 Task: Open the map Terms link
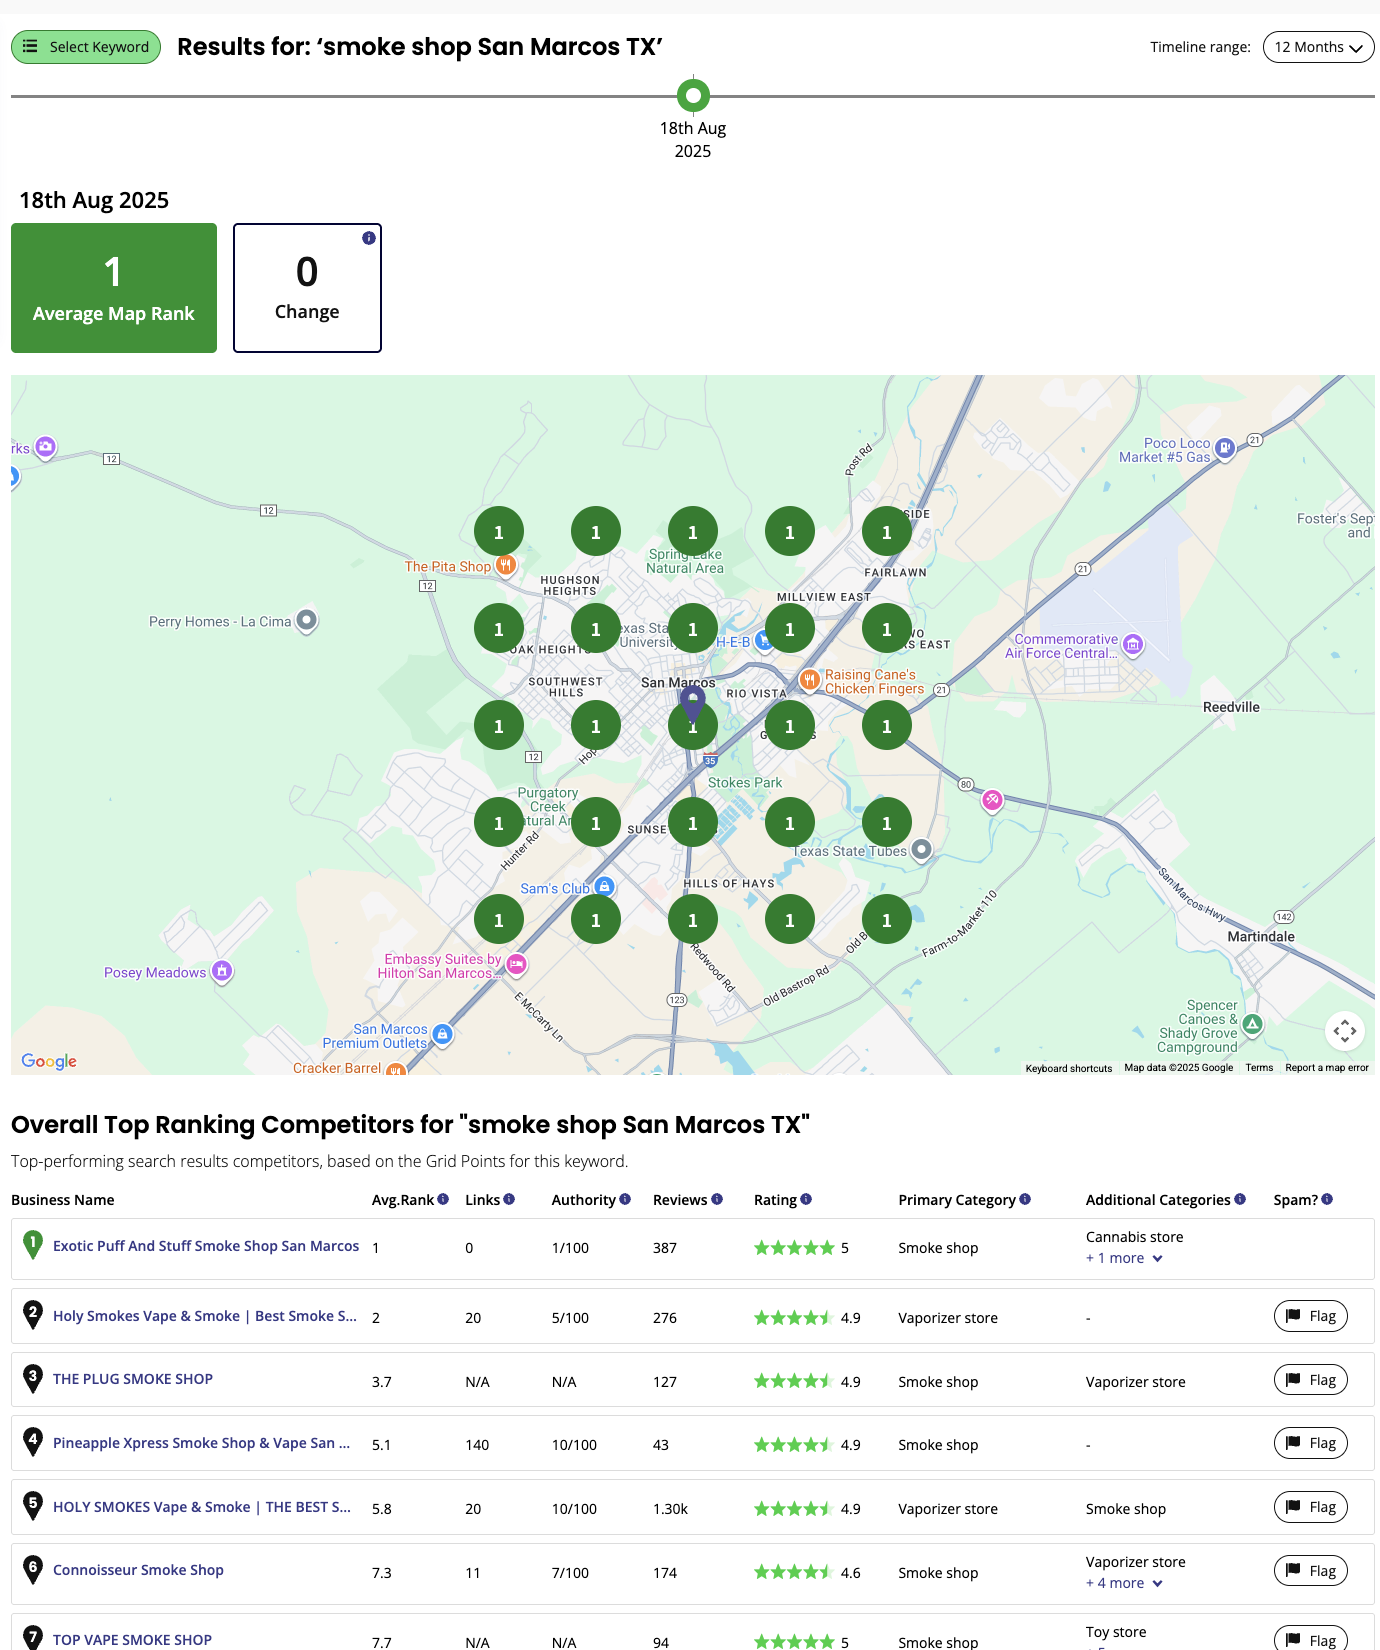pos(1259,1068)
